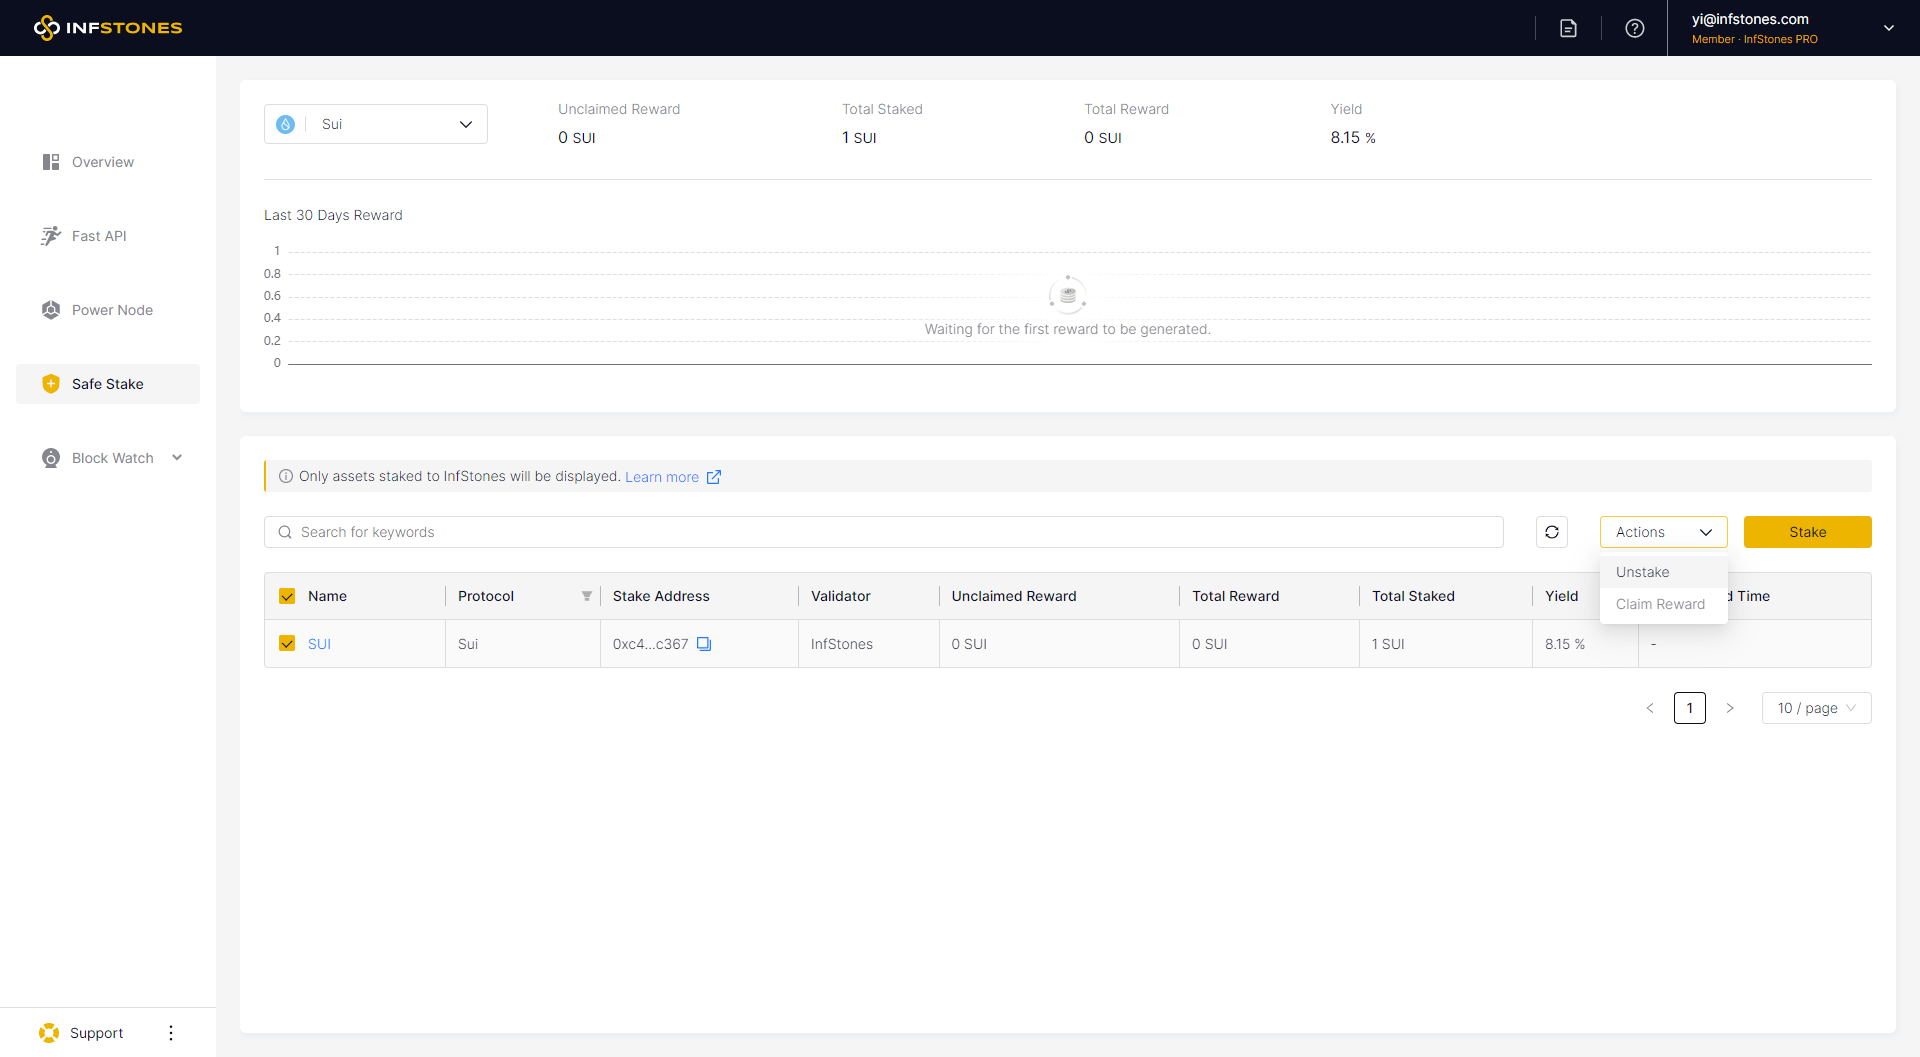
Task: Click the Validator column header
Action: point(841,596)
